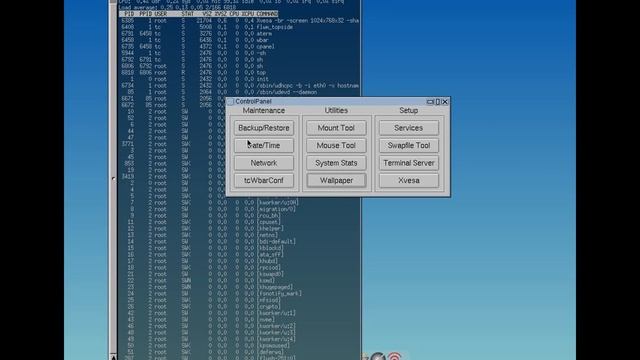Minimize the ControlPanel window

[x=430, y=102]
